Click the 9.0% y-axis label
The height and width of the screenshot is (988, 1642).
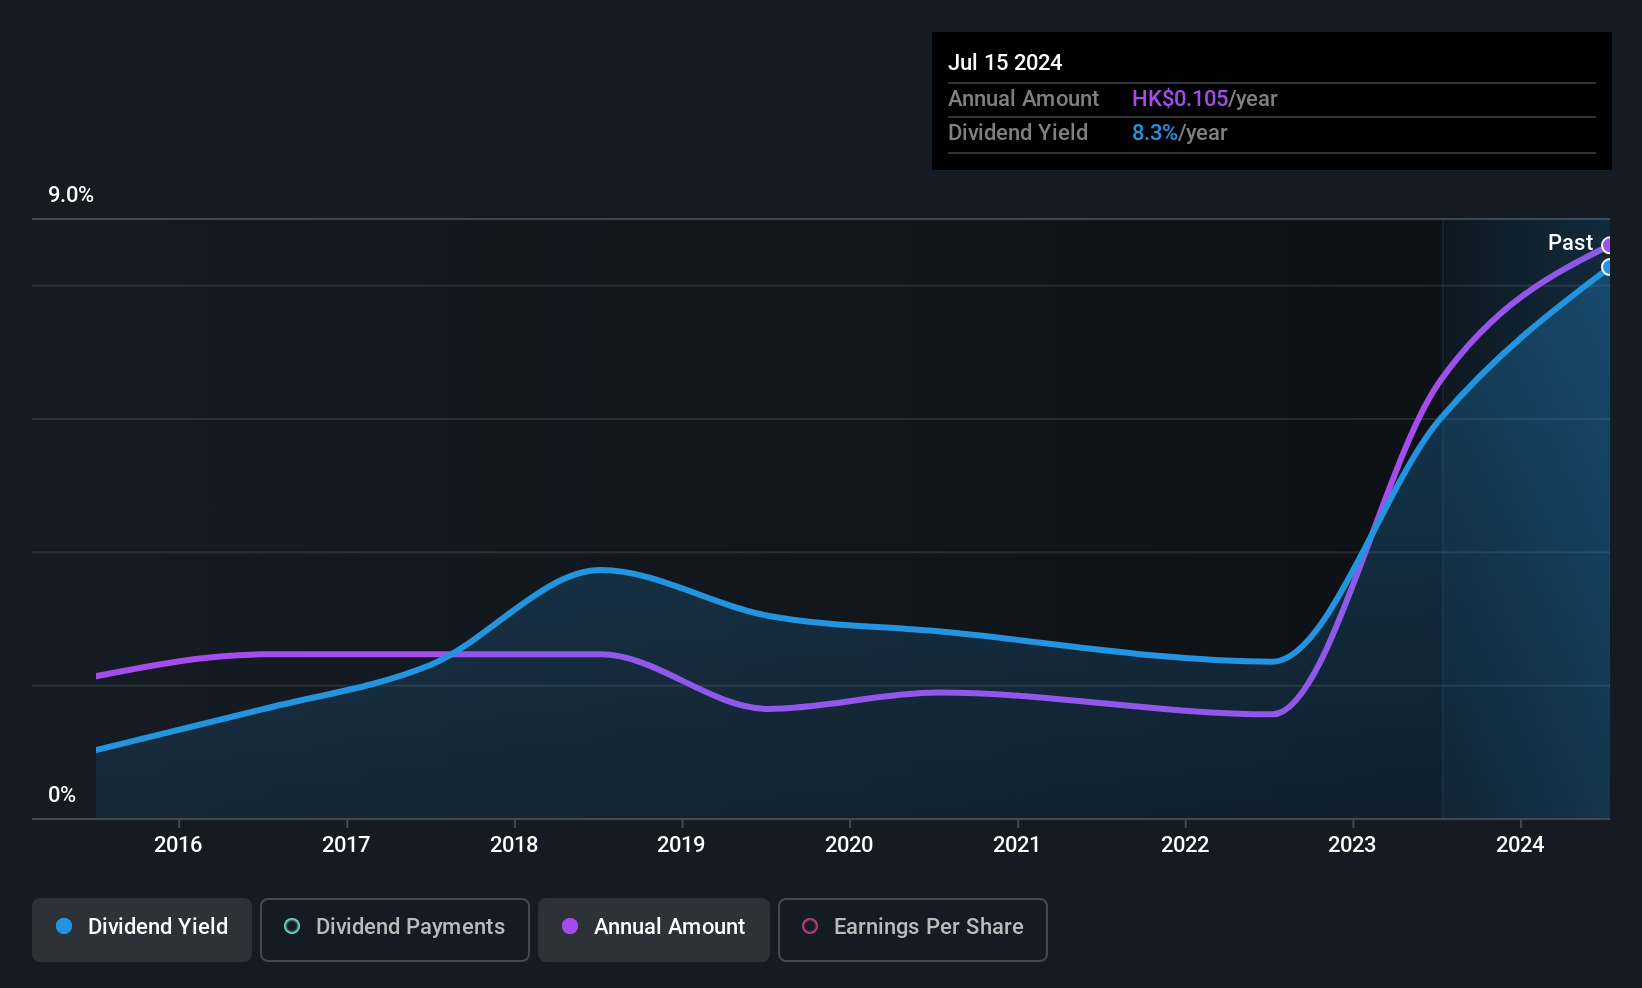(71, 195)
